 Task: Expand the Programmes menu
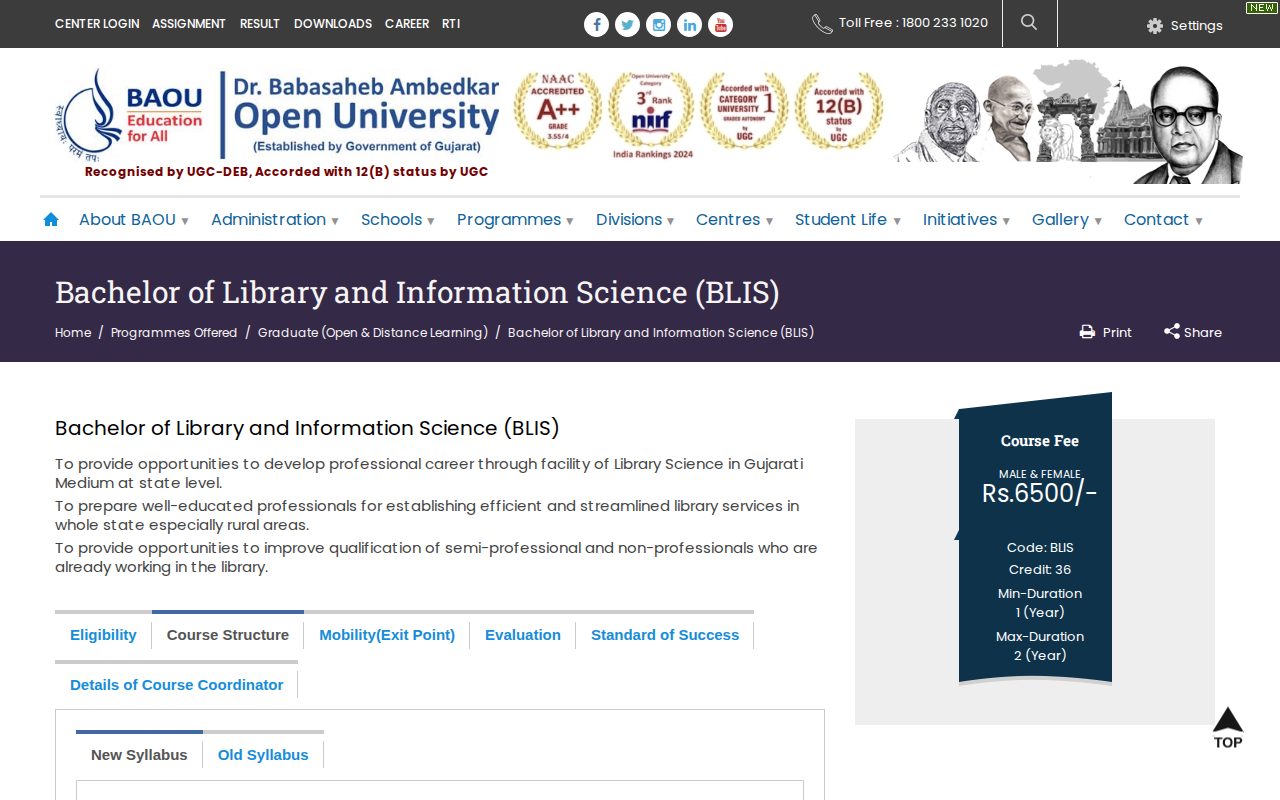pyautogui.click(x=515, y=220)
